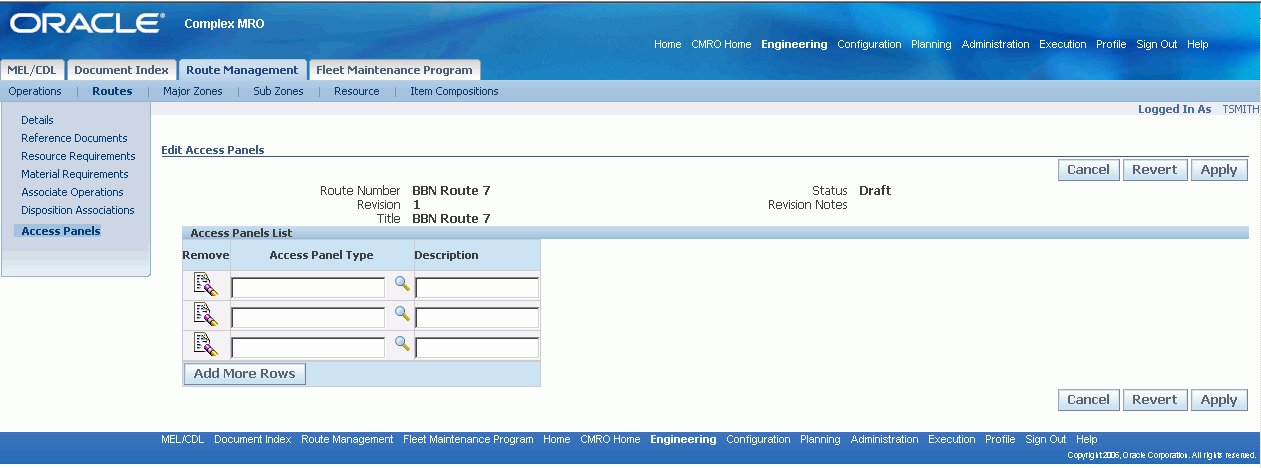Click Planning in the top header
The width and height of the screenshot is (1261, 468).
click(931, 44)
